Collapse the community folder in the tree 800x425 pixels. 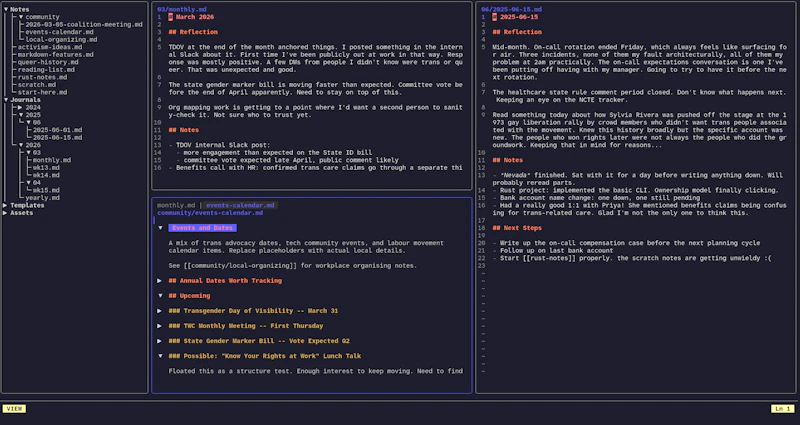click(21, 17)
